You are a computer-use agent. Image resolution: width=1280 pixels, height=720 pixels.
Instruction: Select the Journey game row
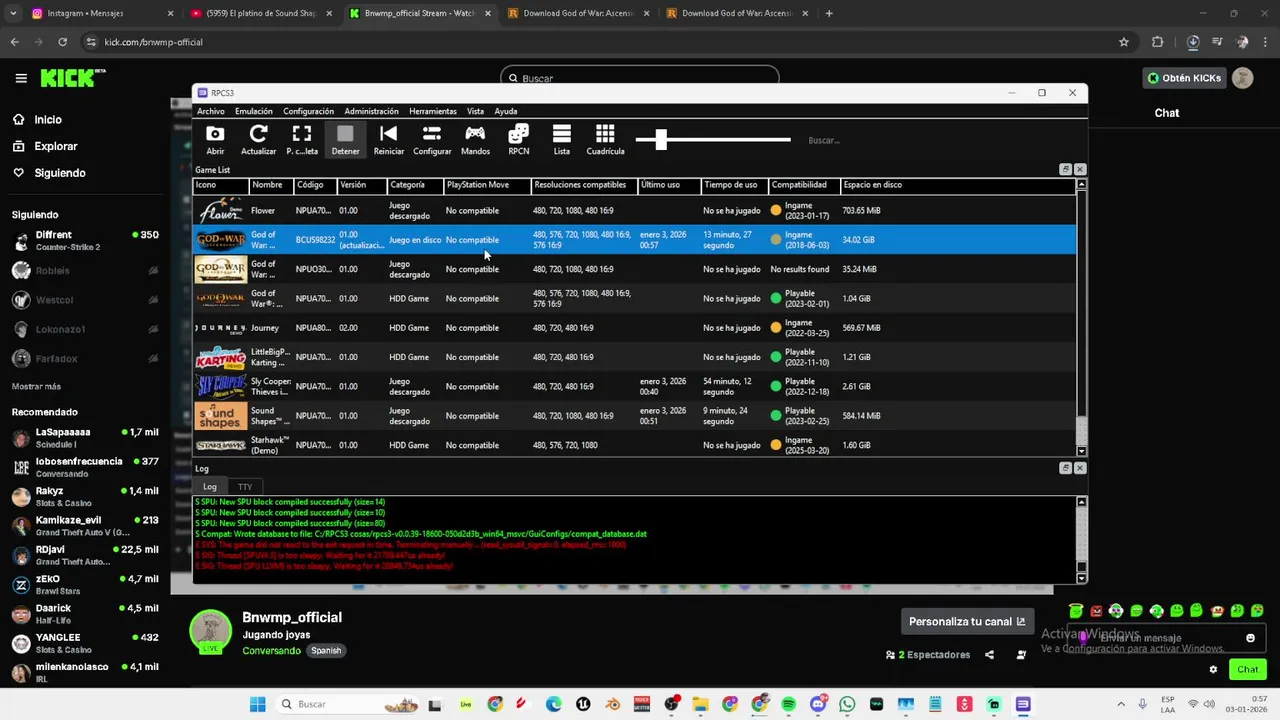pos(635,328)
